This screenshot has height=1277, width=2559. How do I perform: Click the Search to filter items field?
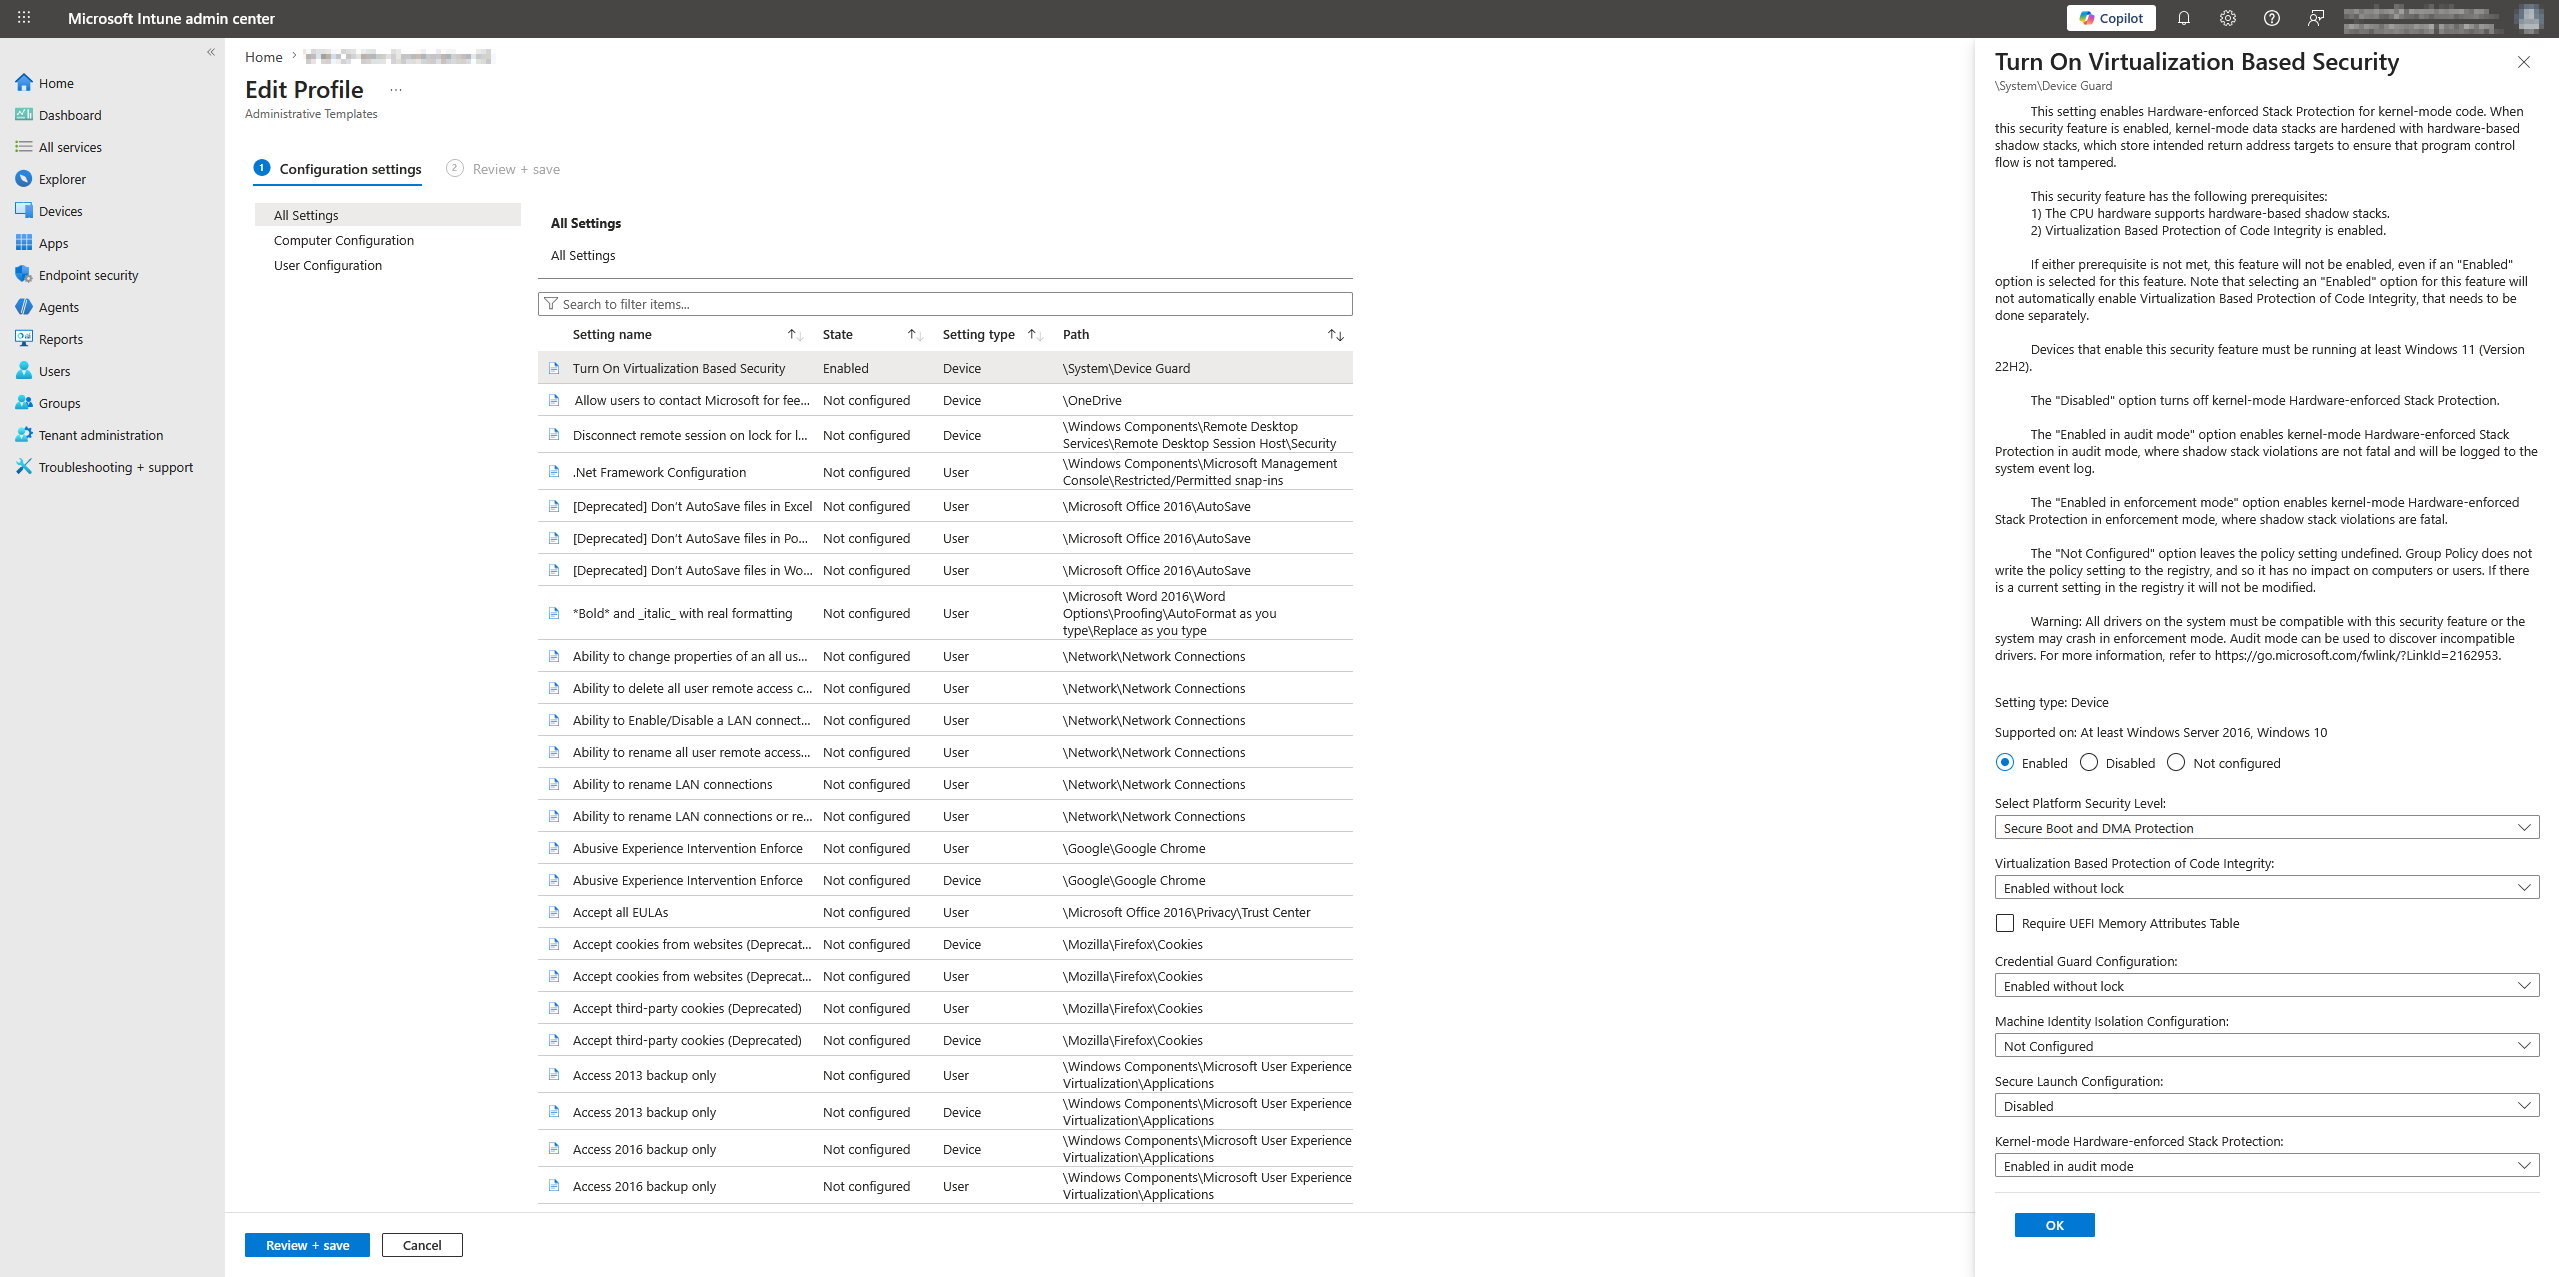click(945, 304)
